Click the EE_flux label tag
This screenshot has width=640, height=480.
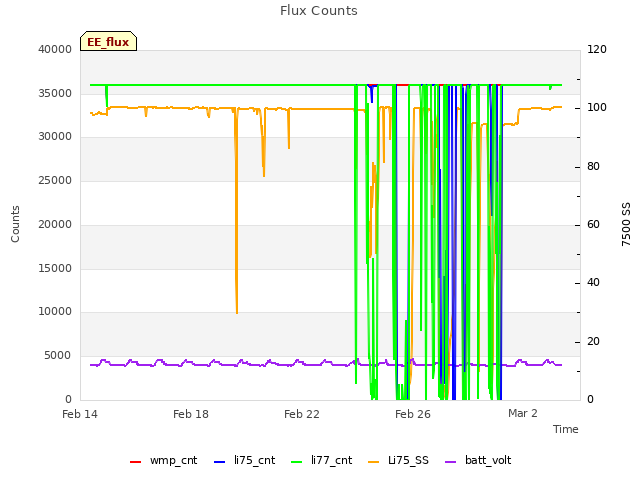(x=108, y=41)
